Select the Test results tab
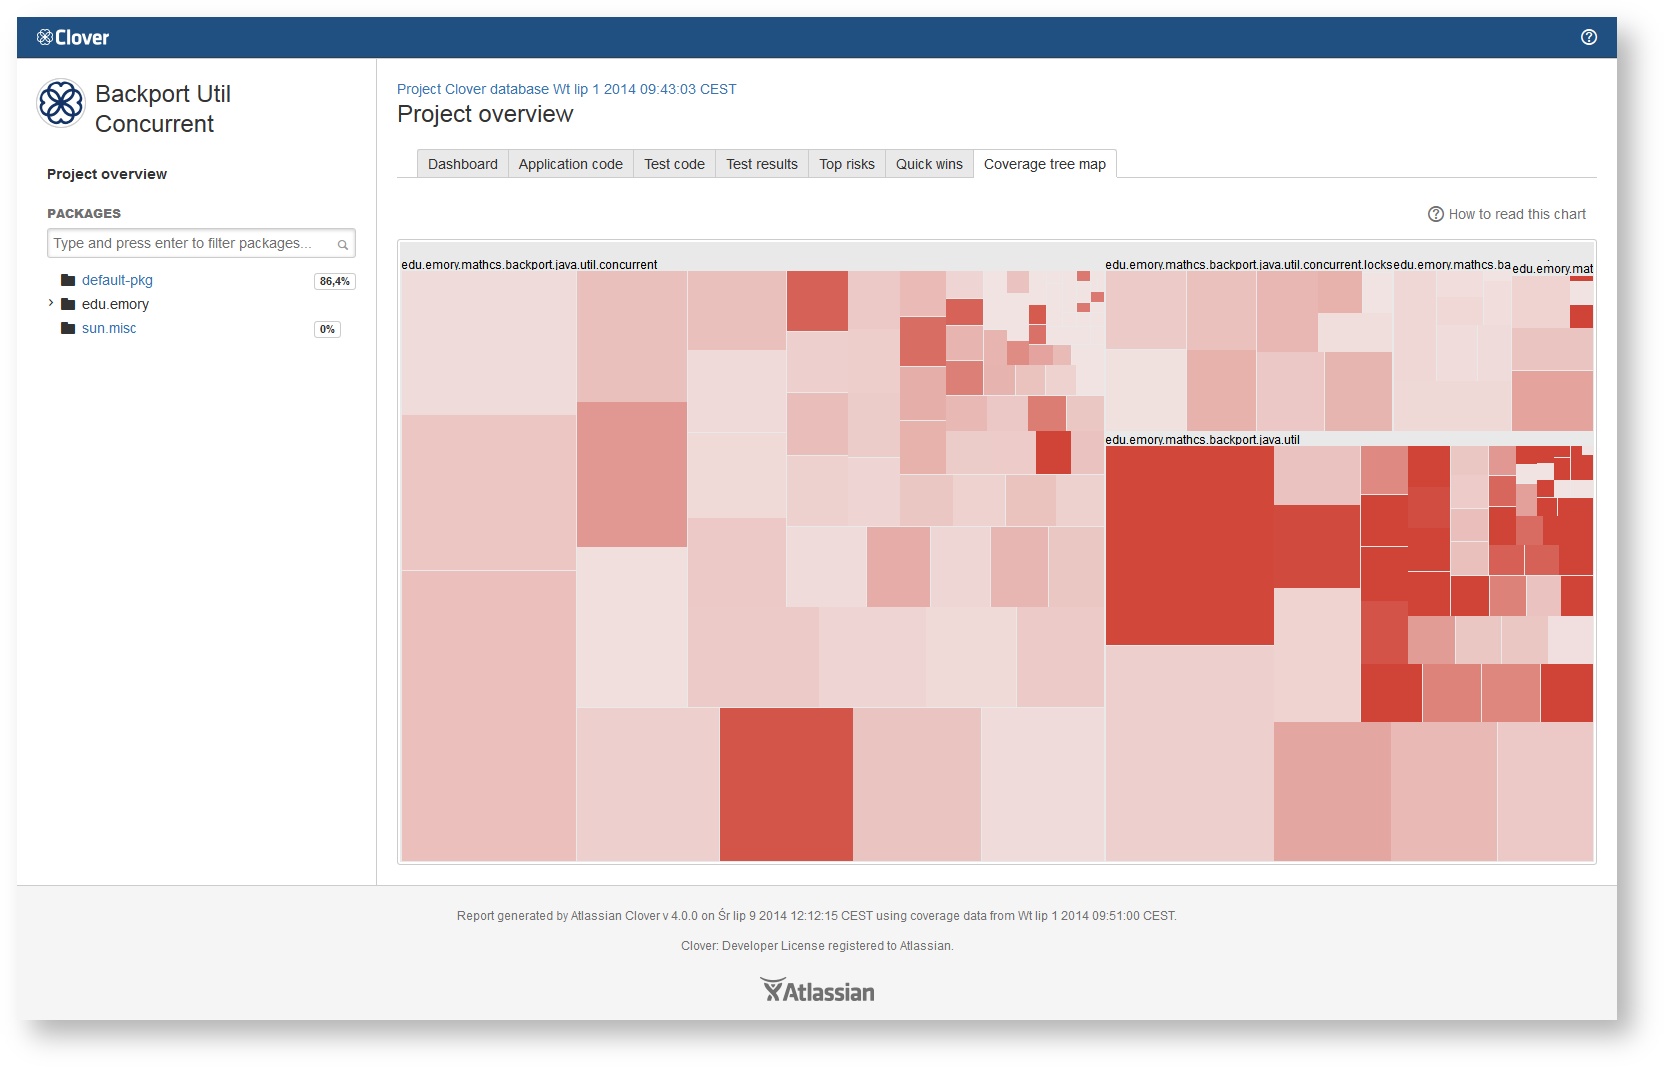 pos(762,164)
